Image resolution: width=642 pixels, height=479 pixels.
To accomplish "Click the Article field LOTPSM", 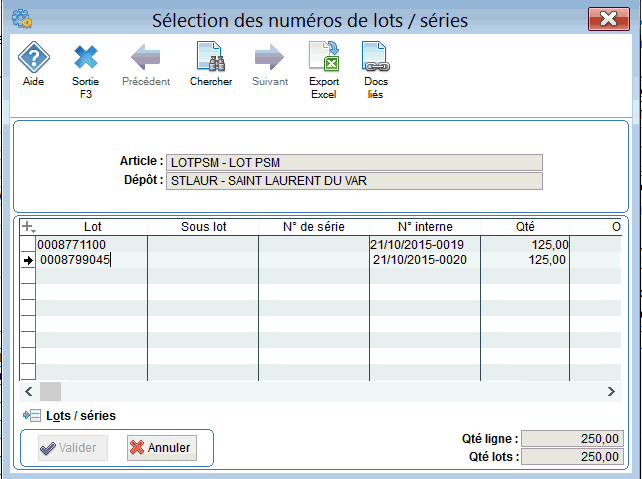I will coord(354,162).
